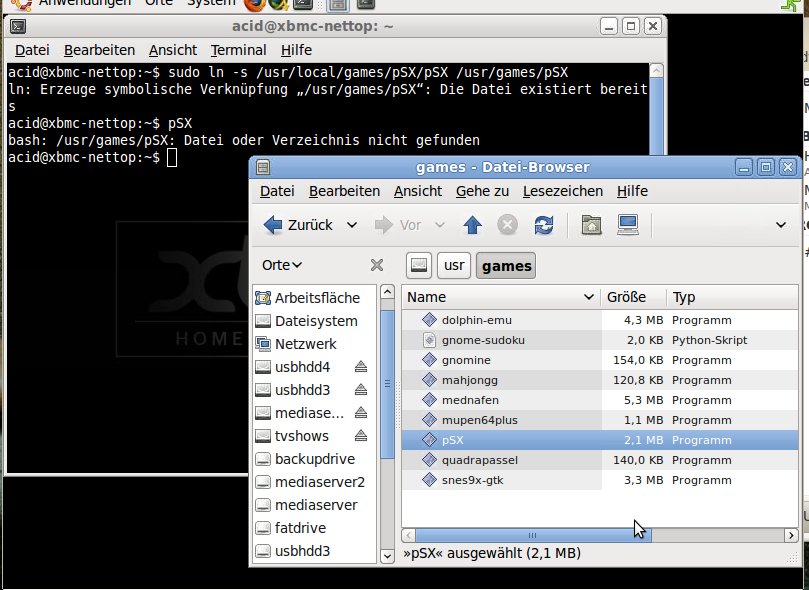Open Datei menu in file browser
The height and width of the screenshot is (590, 809).
pos(277,191)
